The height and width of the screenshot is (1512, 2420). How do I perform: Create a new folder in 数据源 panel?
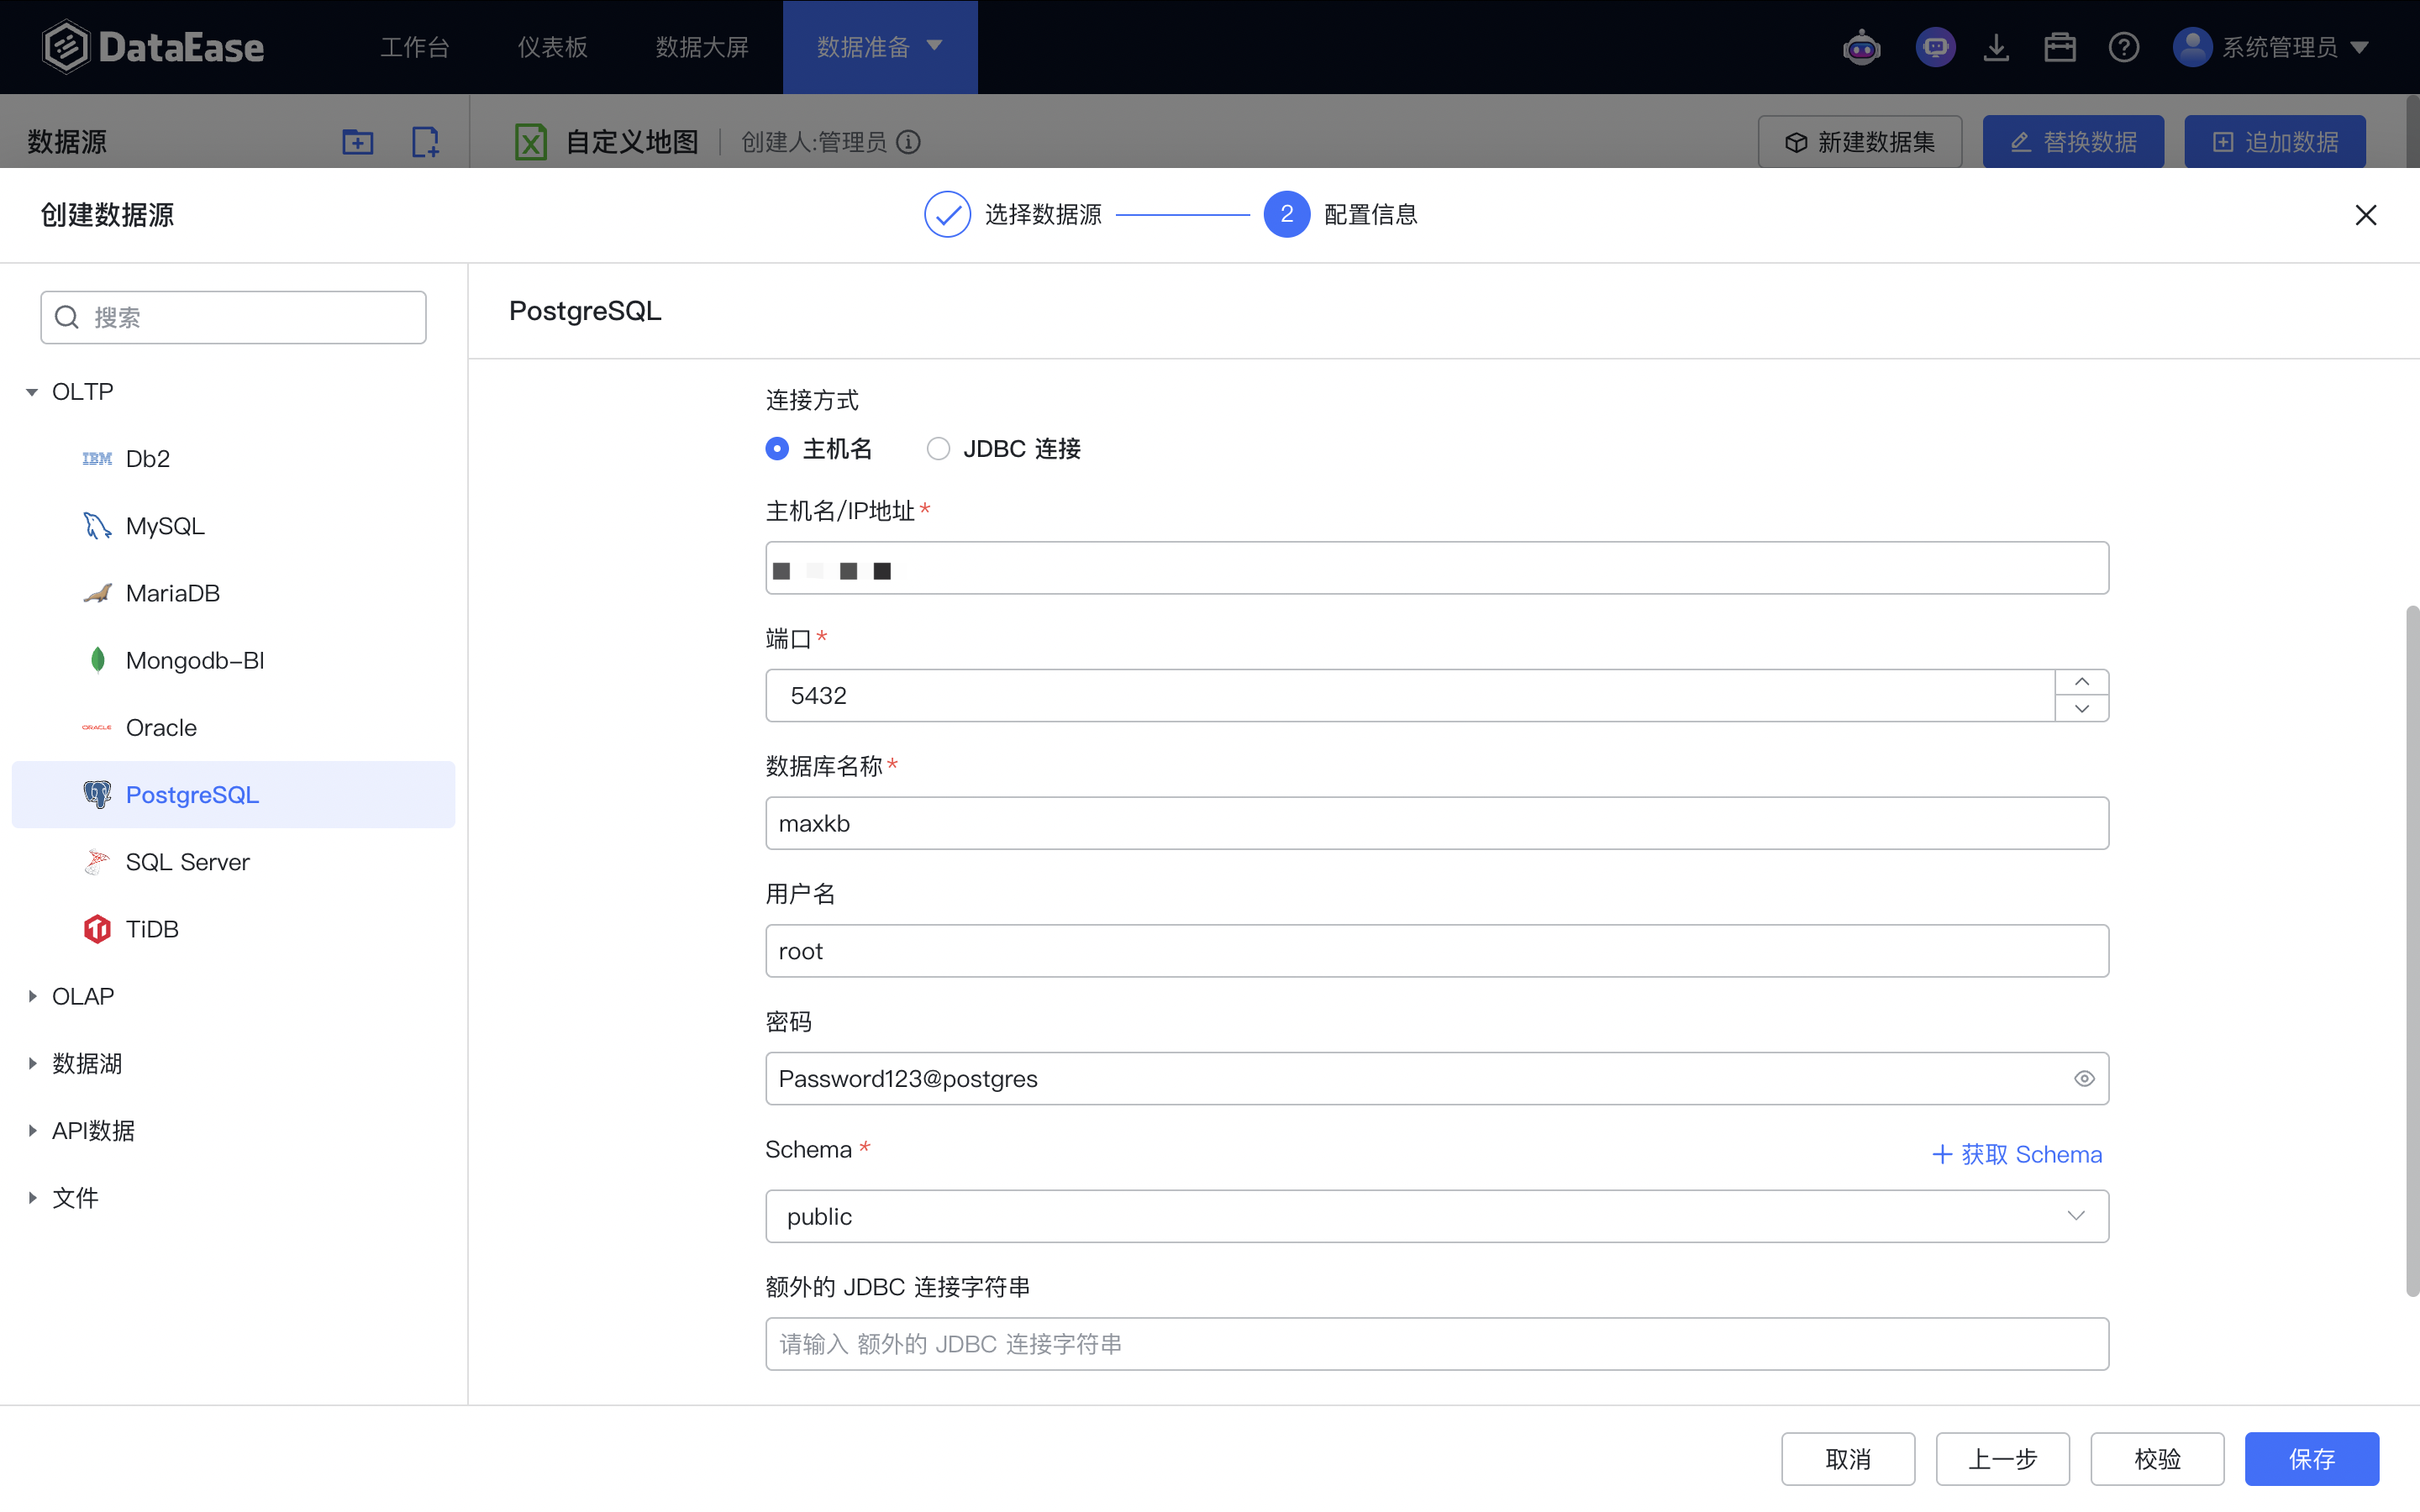[x=357, y=141]
